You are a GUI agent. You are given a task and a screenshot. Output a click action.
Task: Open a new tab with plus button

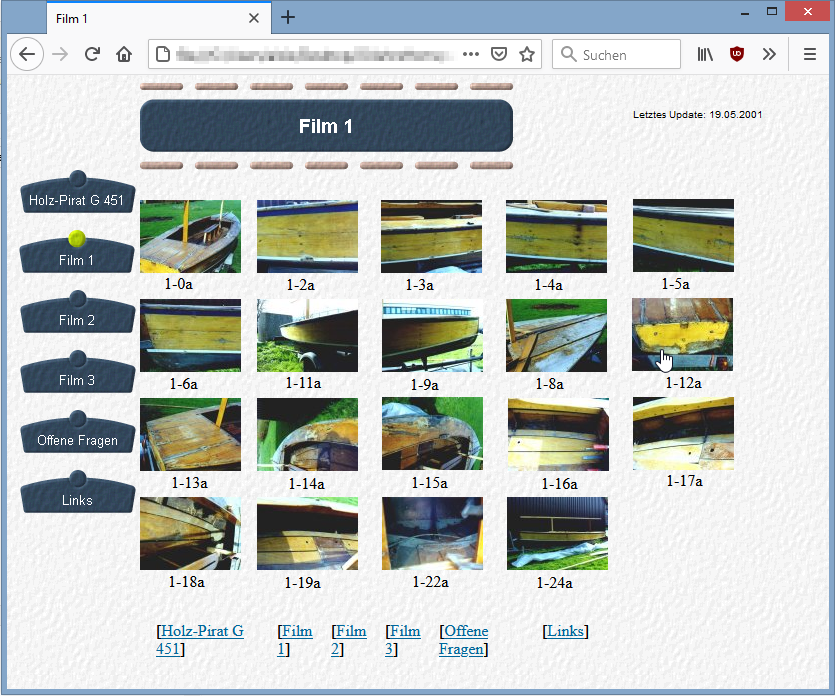(x=288, y=17)
